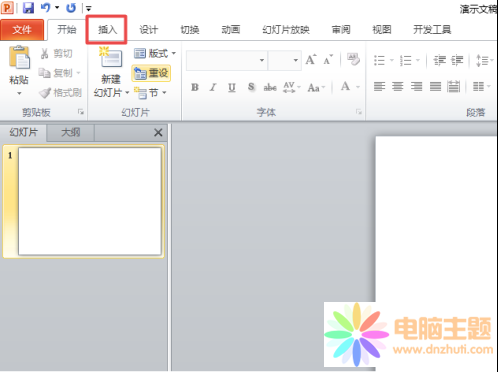Open the 版式 (Layout) dropdown
This screenshot has height=372, width=498.
[155, 53]
